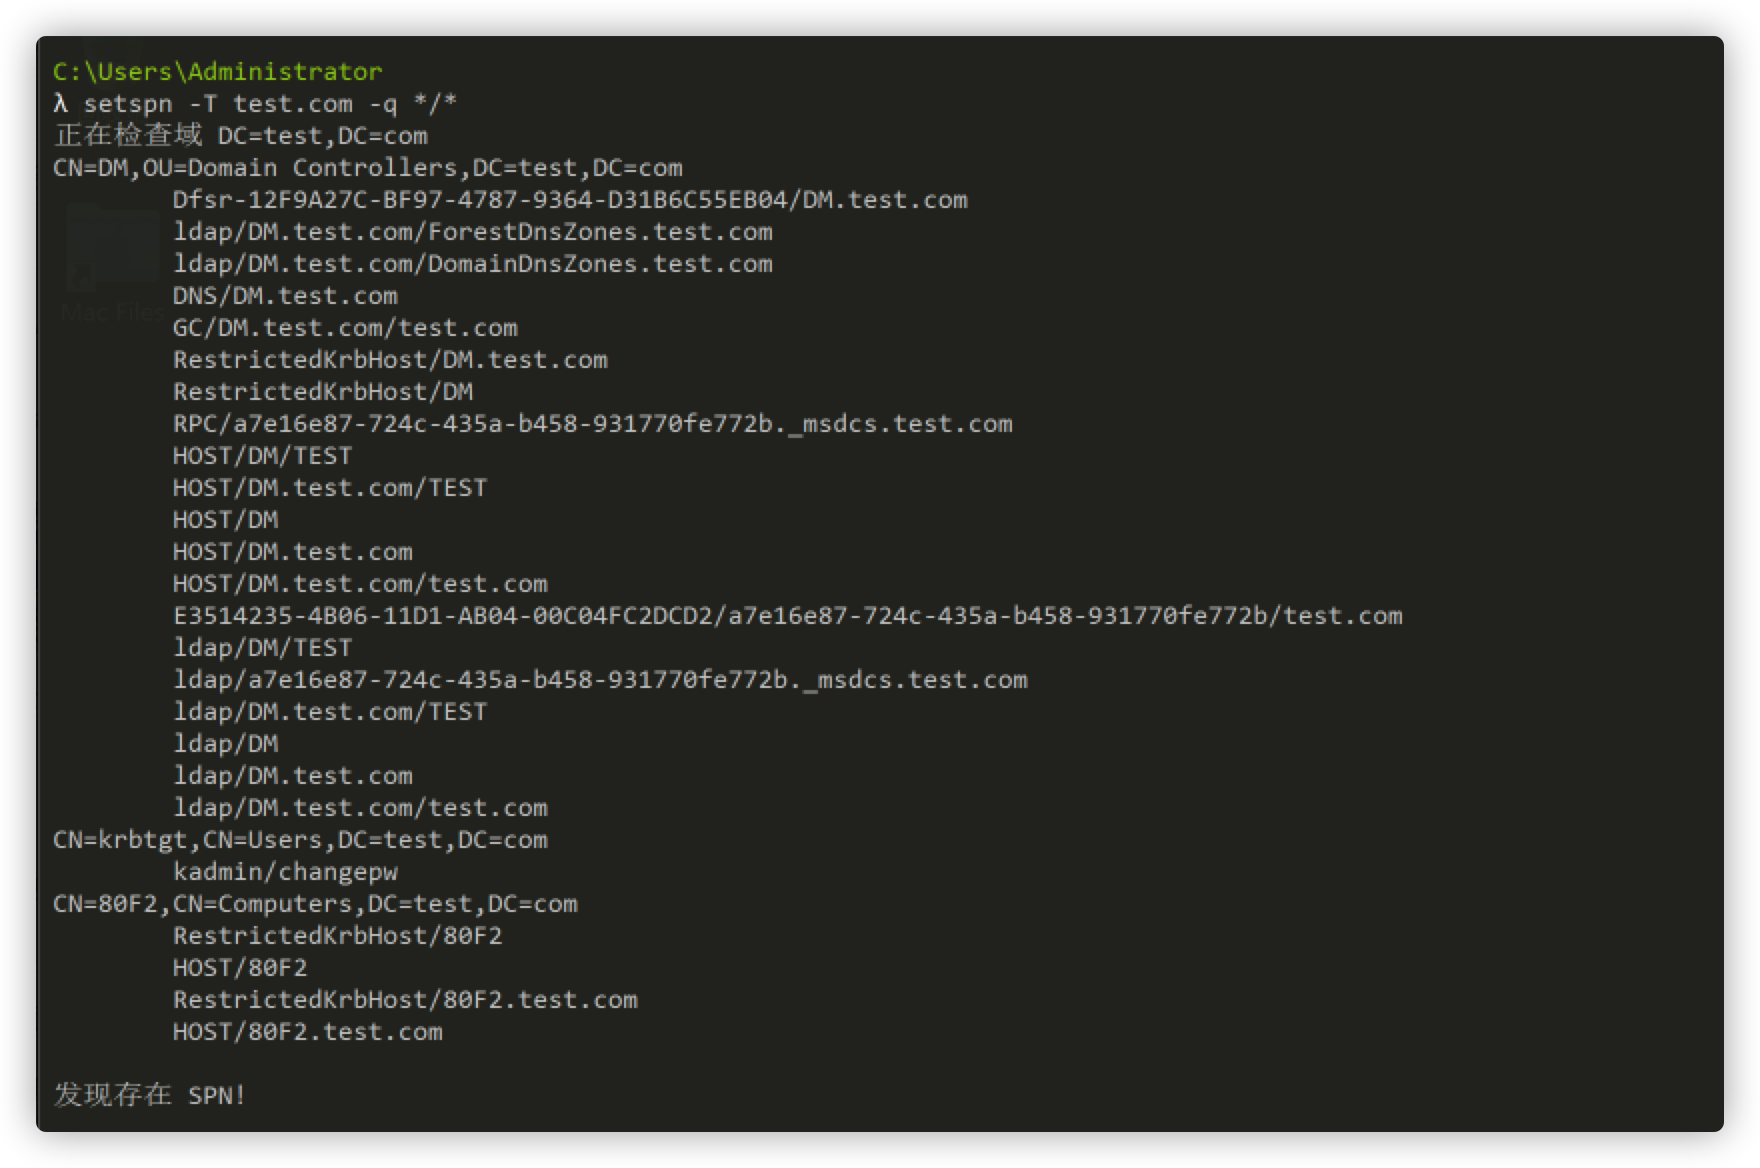Select the ldap/DM/TEST entry
The width and height of the screenshot is (1760, 1168).
[262, 648]
